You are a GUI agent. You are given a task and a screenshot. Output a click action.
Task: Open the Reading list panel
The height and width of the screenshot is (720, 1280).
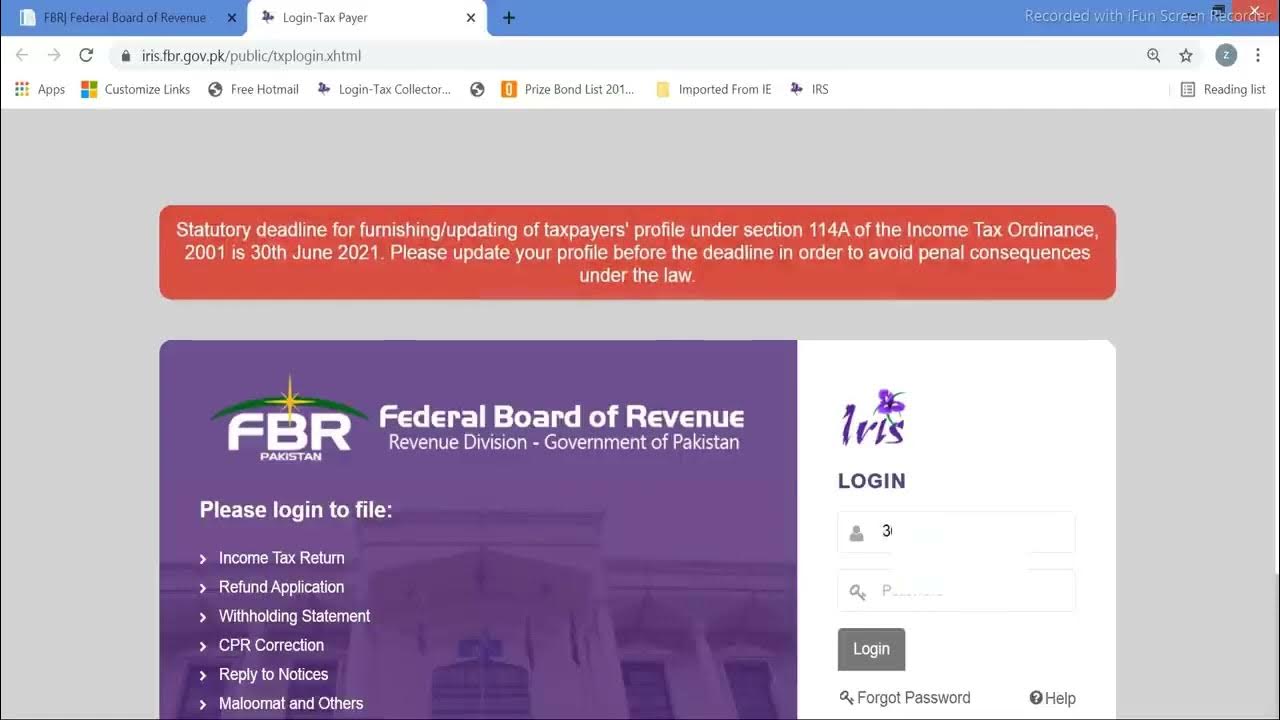click(1222, 89)
